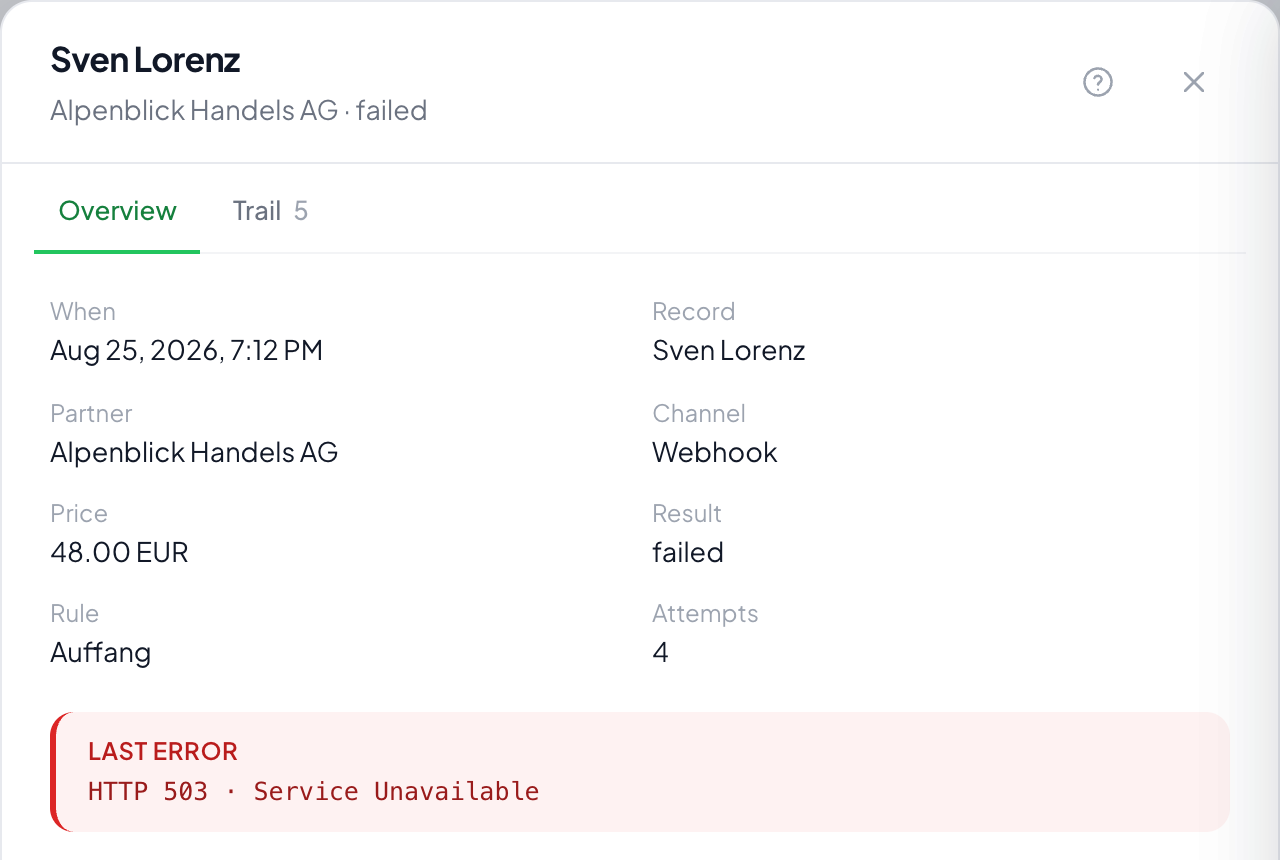Viewport: 1280px width, 860px height.
Task: Click the 'Price' field label
Action: coord(79,514)
